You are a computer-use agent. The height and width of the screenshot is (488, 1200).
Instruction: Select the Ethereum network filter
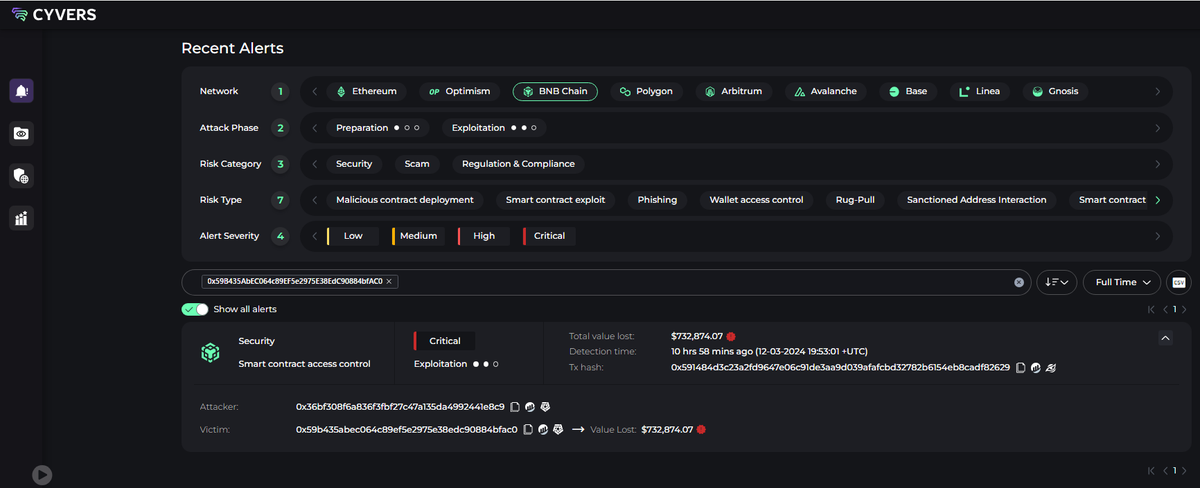click(x=366, y=91)
